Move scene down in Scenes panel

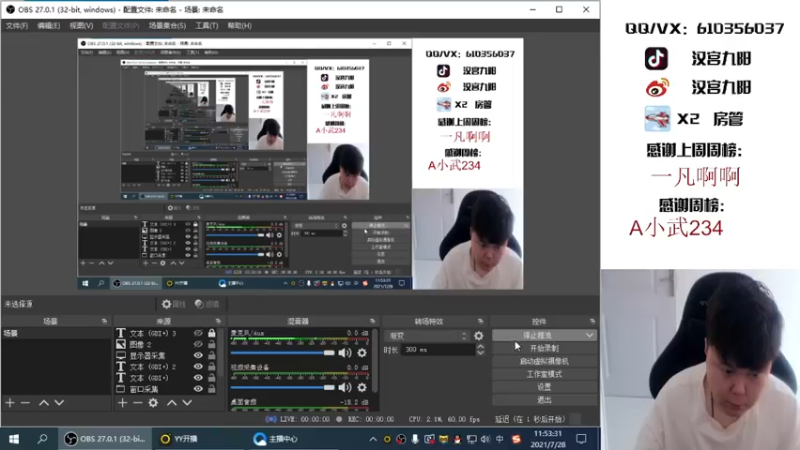click(x=59, y=403)
